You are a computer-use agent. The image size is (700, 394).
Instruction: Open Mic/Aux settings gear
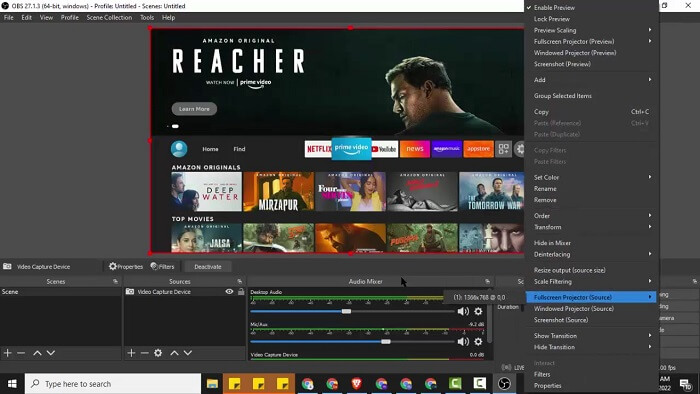[478, 342]
